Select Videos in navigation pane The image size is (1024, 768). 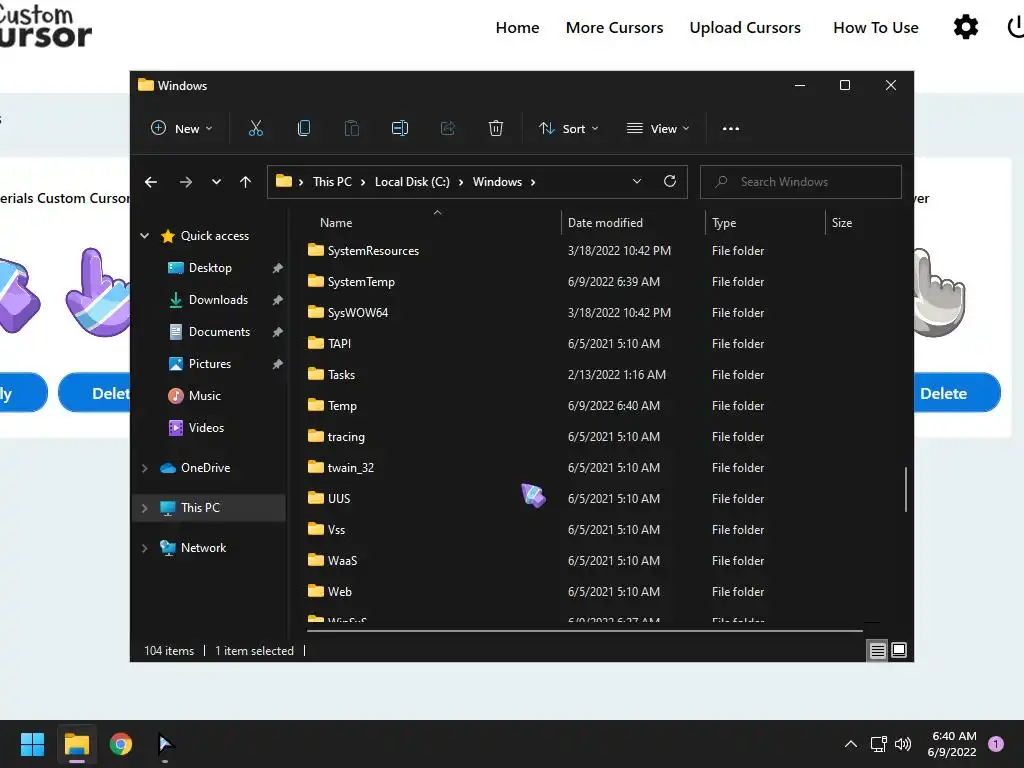[x=206, y=428]
